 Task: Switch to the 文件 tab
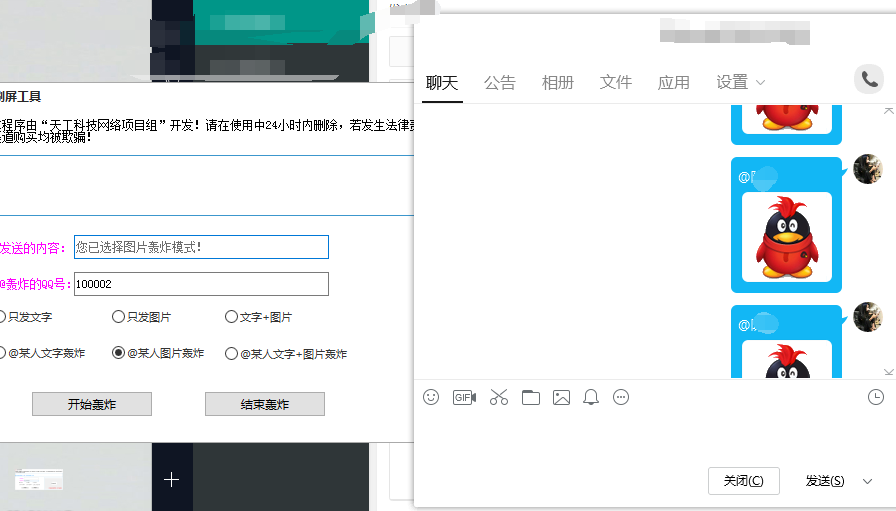click(x=615, y=83)
